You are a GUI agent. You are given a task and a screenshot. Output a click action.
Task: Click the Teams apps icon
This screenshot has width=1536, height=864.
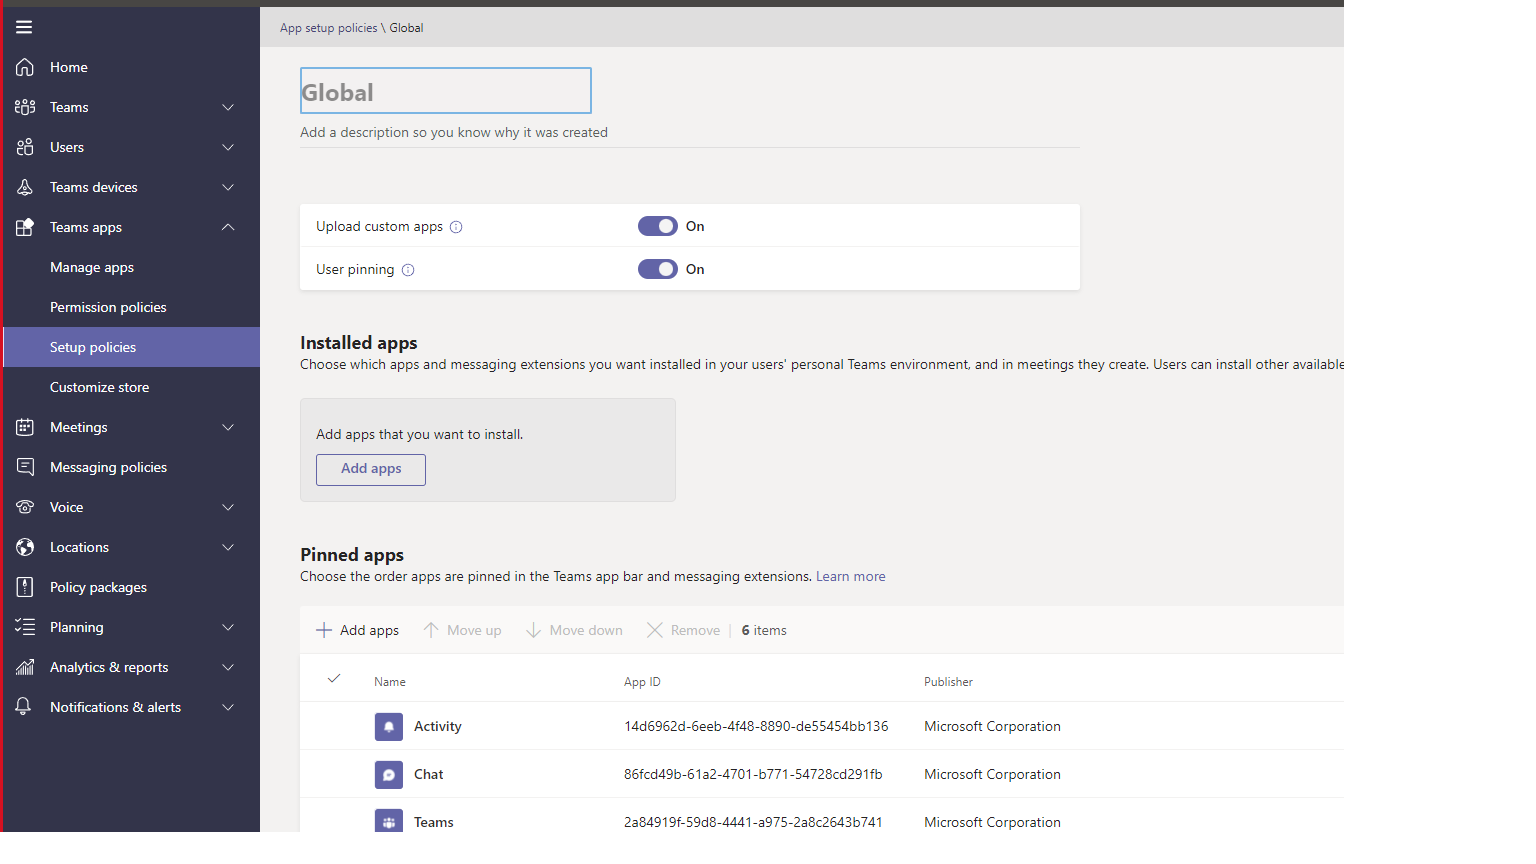pos(25,227)
